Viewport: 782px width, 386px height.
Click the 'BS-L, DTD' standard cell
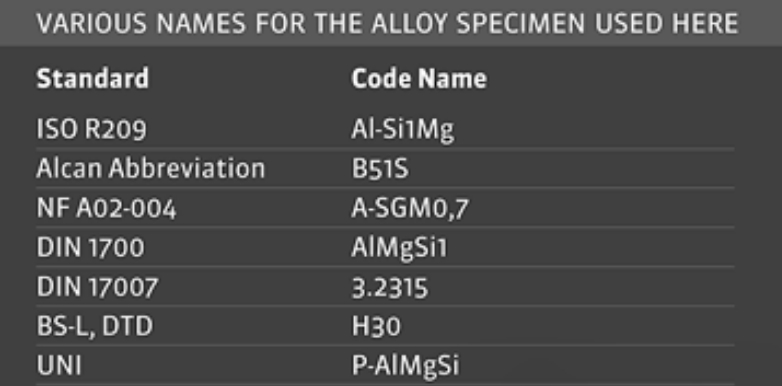tap(95, 327)
